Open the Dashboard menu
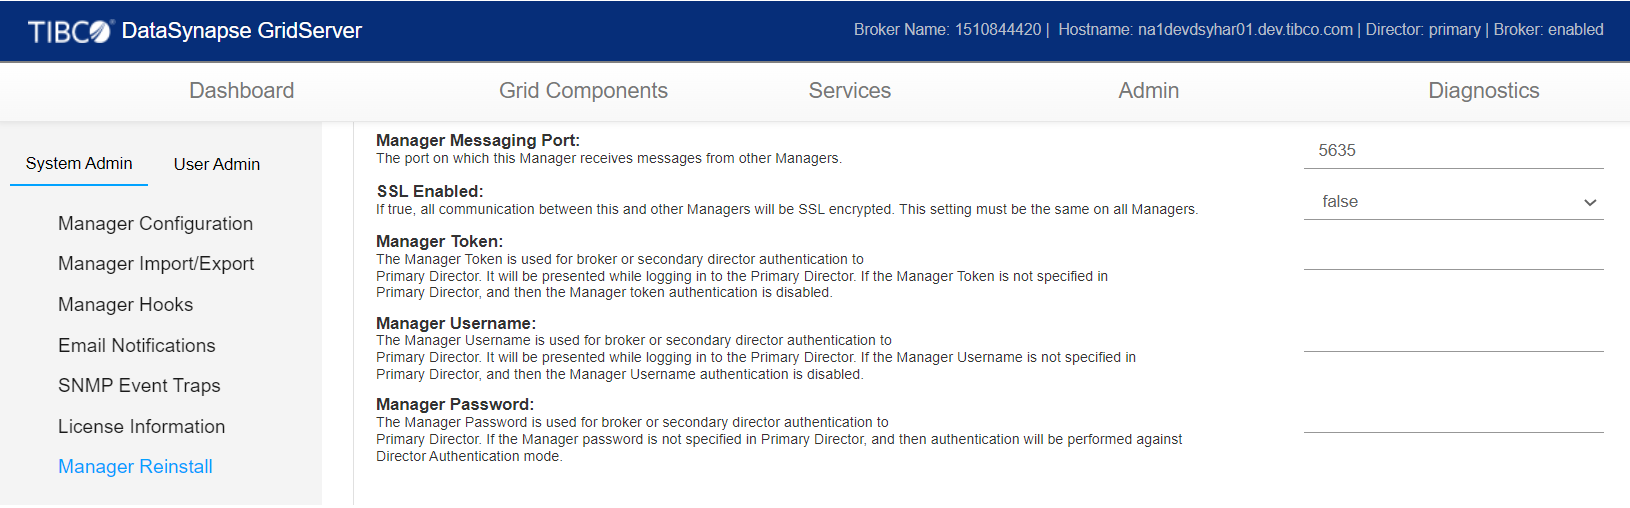 (241, 91)
